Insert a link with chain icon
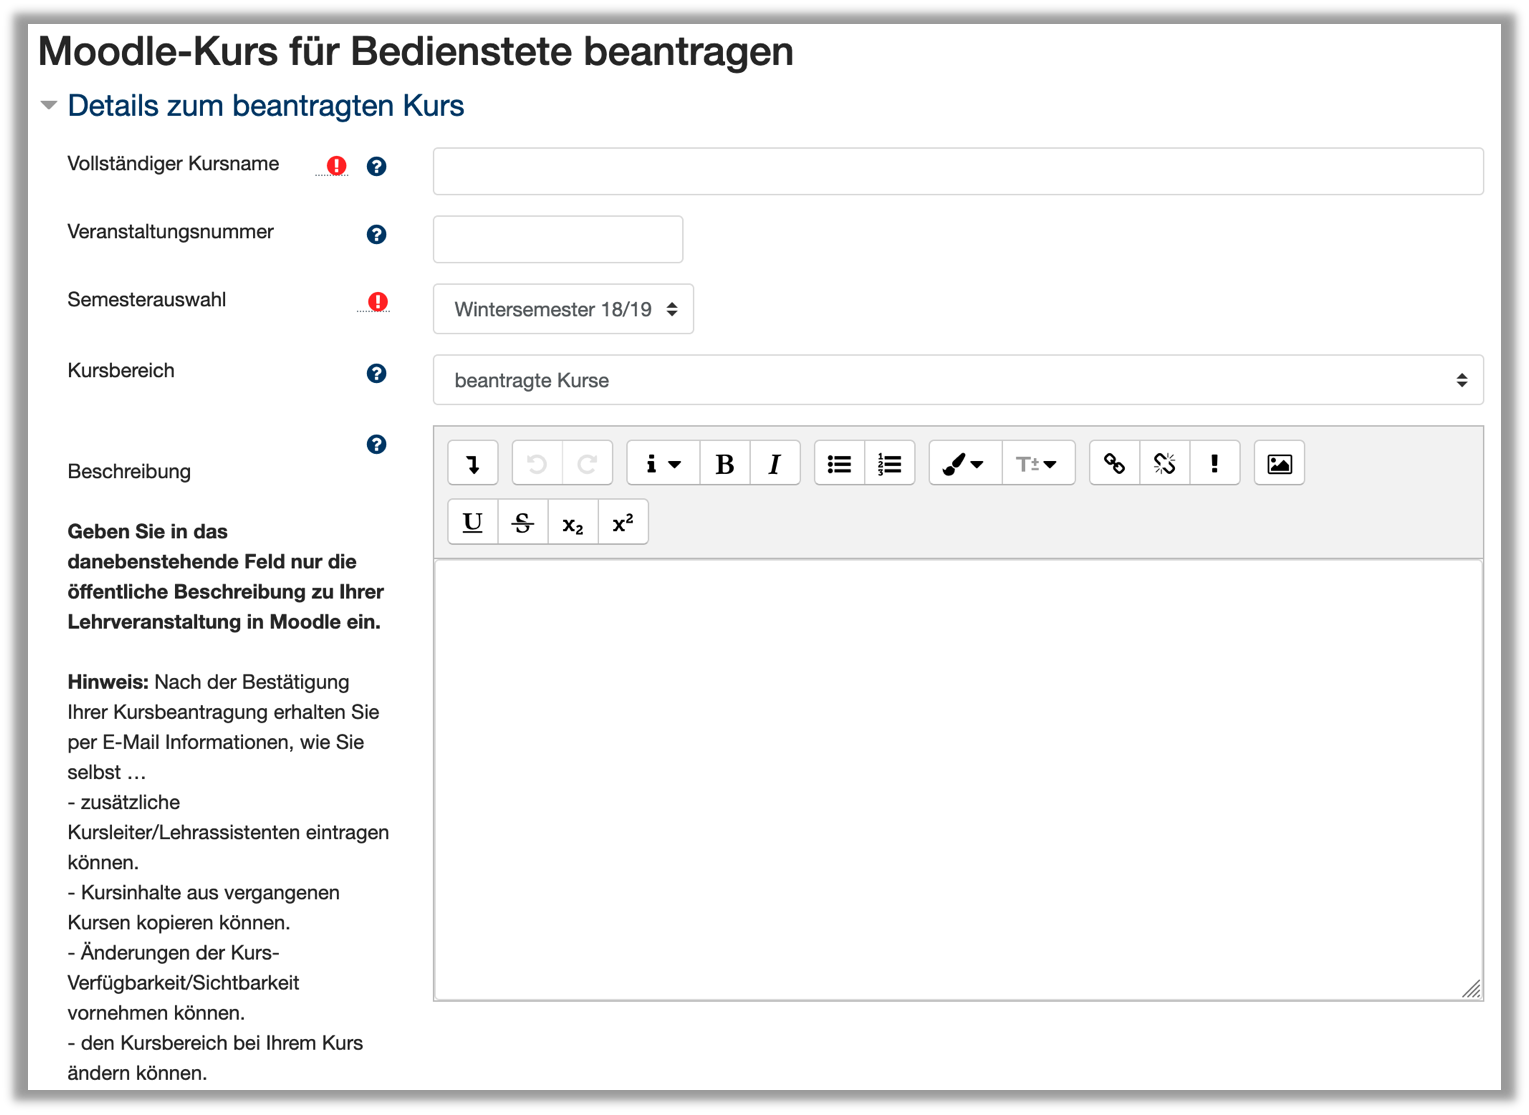This screenshot has height=1115, width=1529. [1114, 464]
